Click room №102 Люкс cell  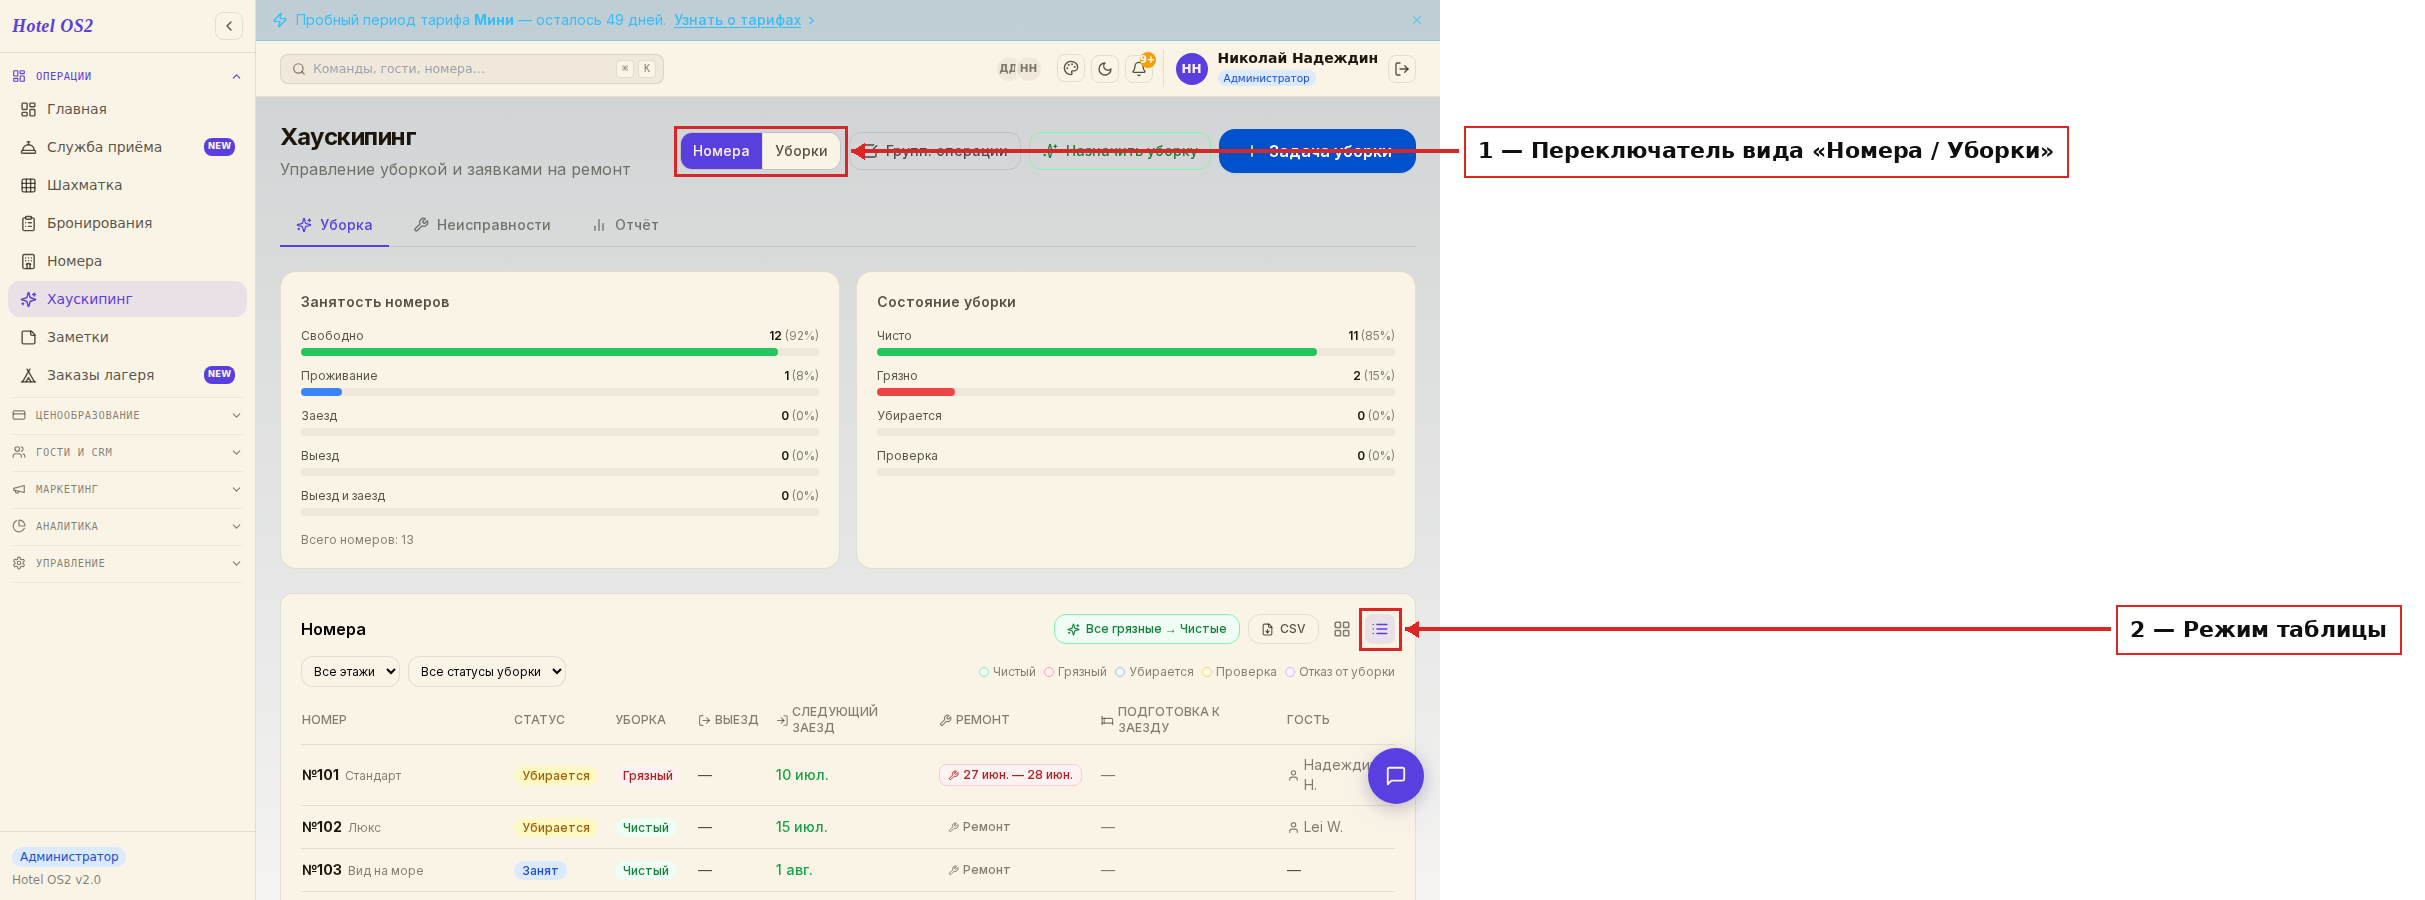pyautogui.click(x=341, y=827)
